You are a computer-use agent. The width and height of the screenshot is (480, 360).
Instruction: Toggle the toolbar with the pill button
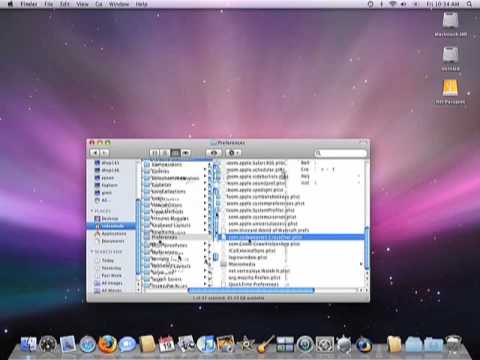click(x=363, y=142)
